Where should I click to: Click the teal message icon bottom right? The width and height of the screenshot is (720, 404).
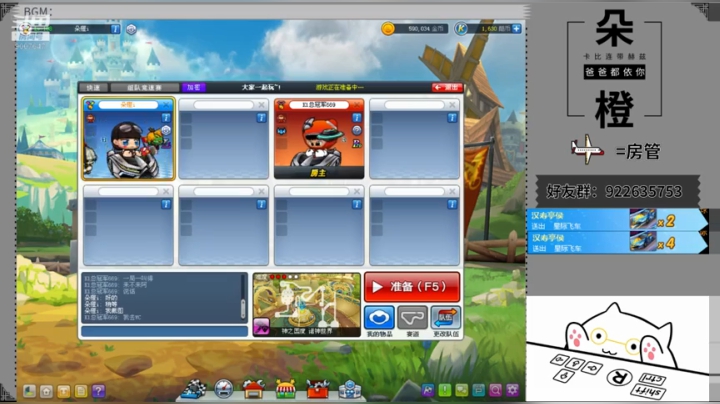click(x=478, y=391)
